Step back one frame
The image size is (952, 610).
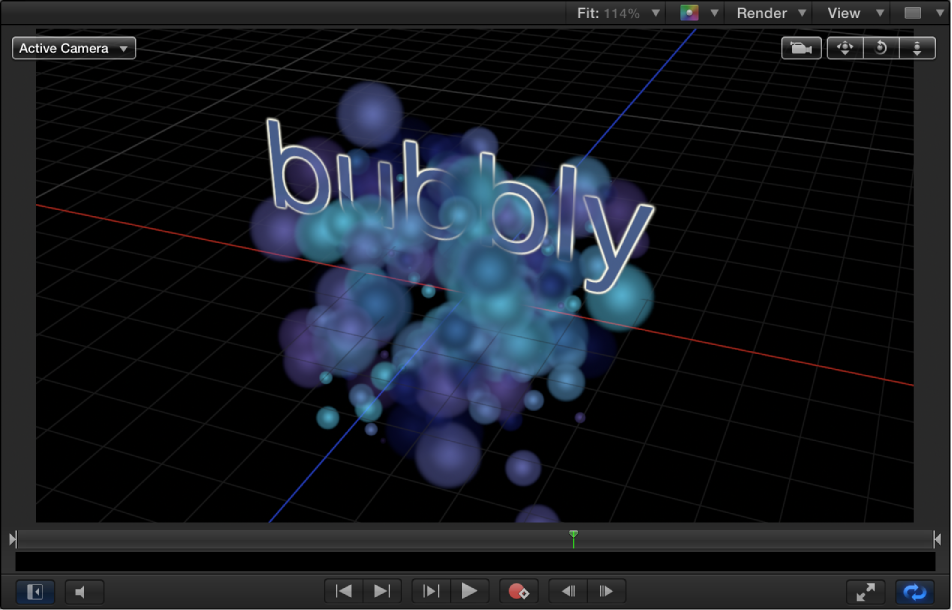click(567, 591)
